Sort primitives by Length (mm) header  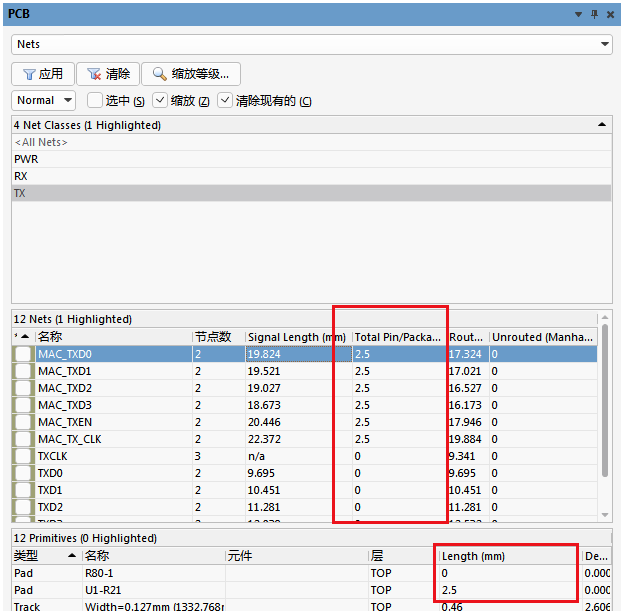[510, 556]
